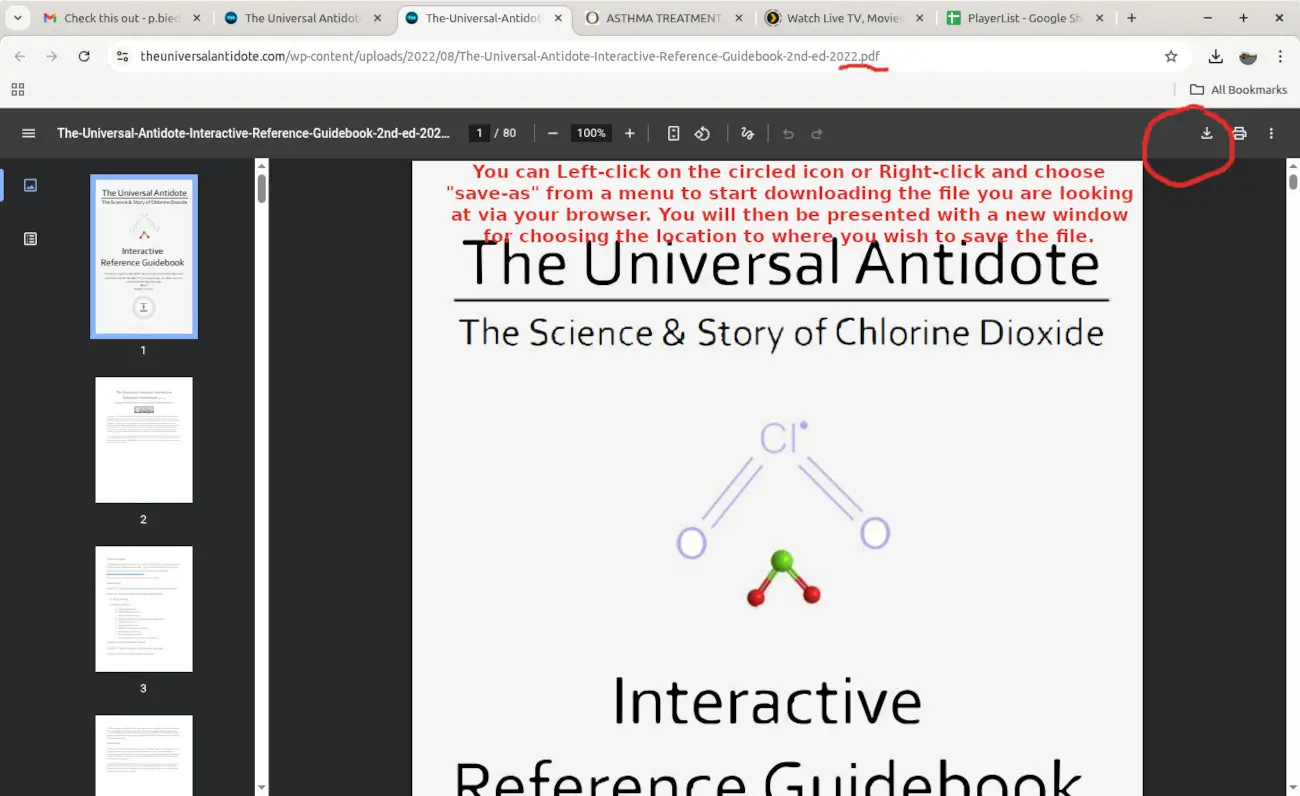Open the apps grid shortcut
This screenshot has height=796, width=1300.
pos(18,89)
